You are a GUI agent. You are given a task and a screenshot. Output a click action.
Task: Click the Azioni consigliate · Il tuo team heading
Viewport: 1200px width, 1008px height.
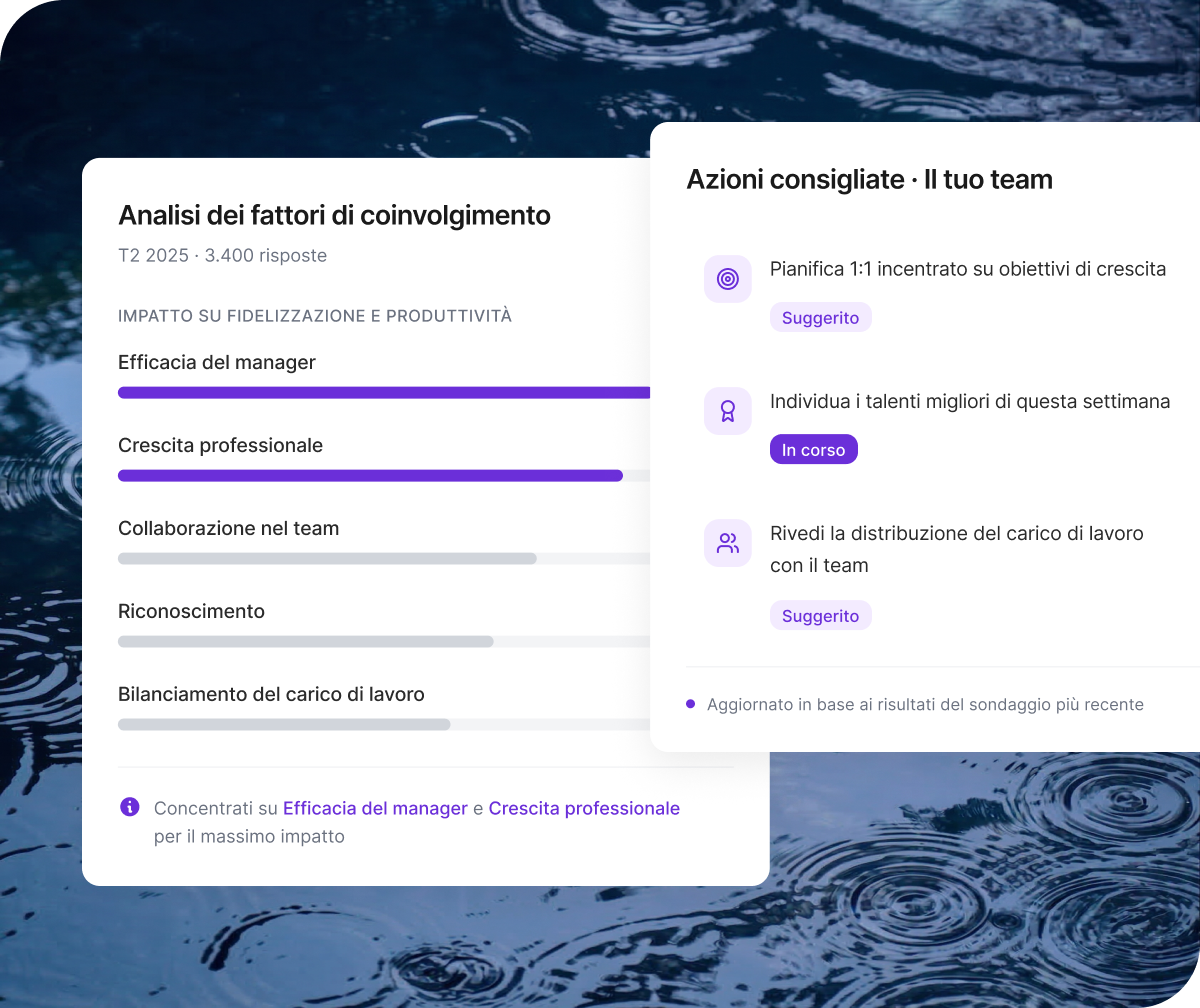[x=869, y=180]
